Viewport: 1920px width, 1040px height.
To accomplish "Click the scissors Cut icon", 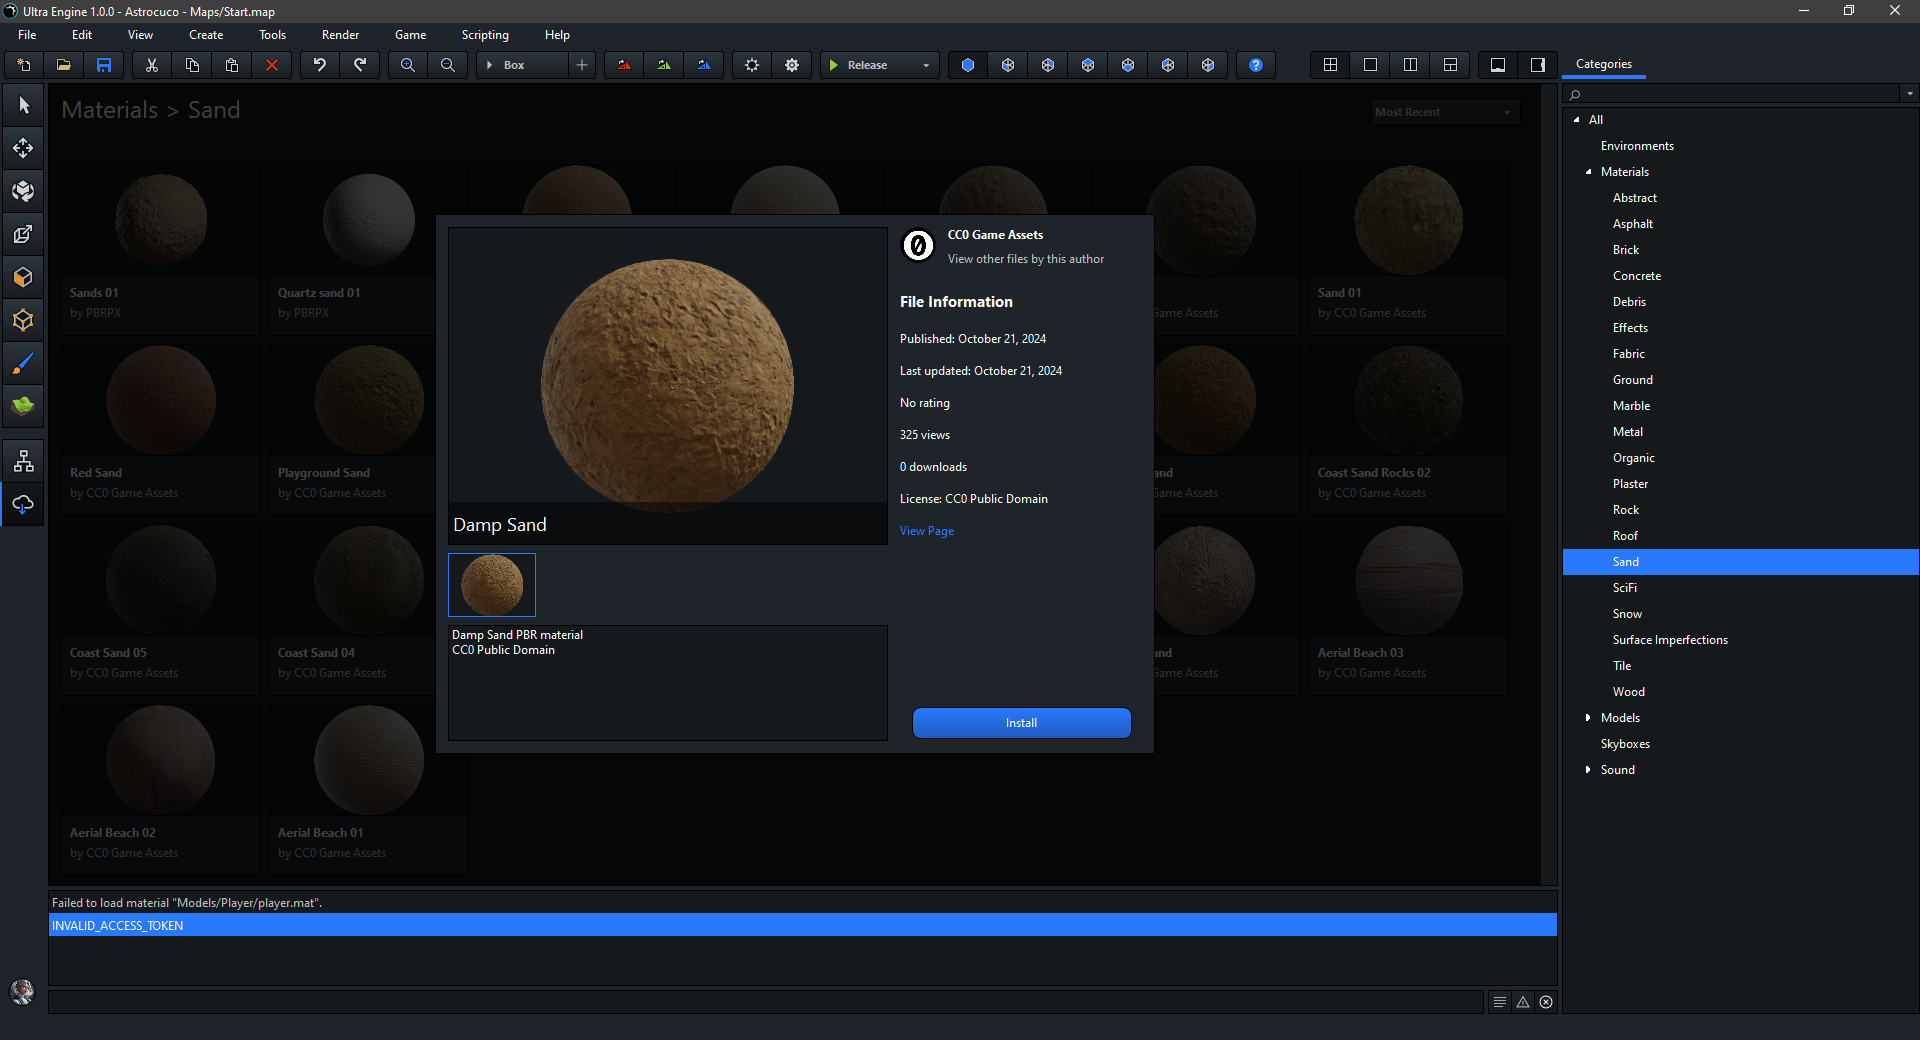I will tap(152, 65).
